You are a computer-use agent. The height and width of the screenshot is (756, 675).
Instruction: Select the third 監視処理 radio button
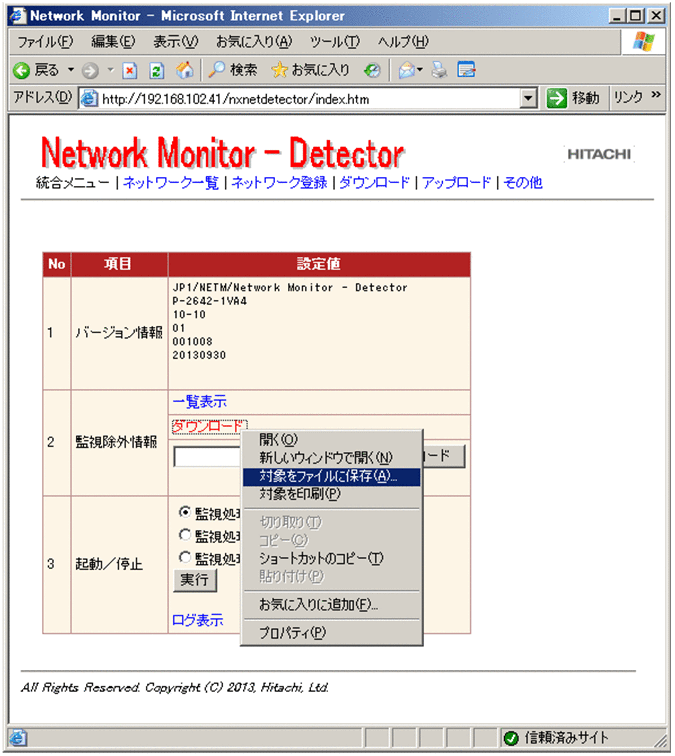(185, 557)
